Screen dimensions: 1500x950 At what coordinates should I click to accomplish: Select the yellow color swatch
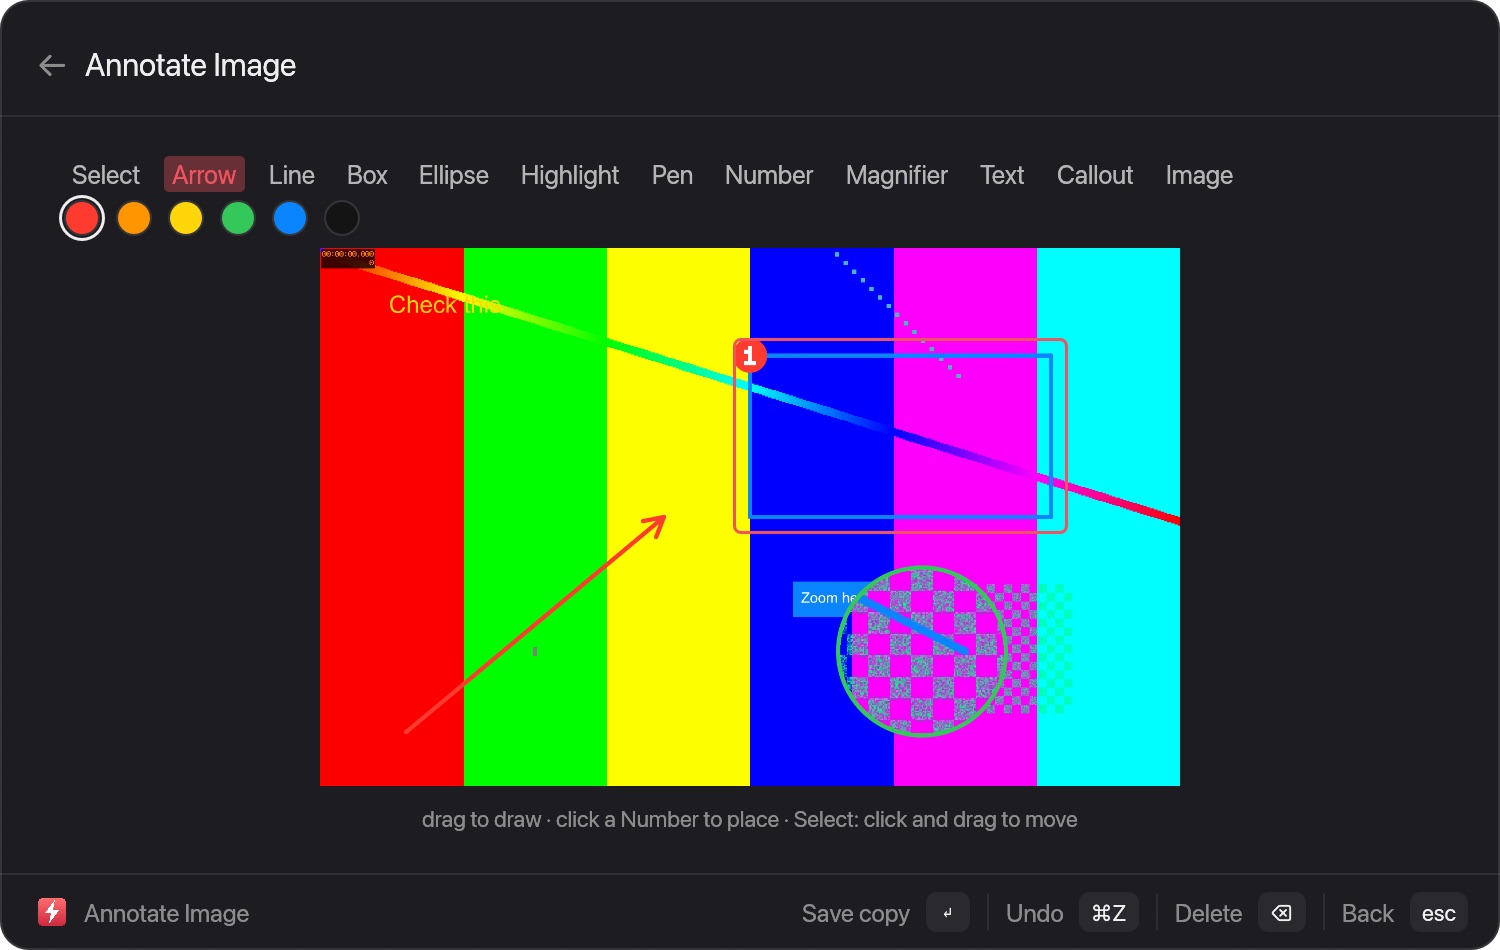click(186, 218)
